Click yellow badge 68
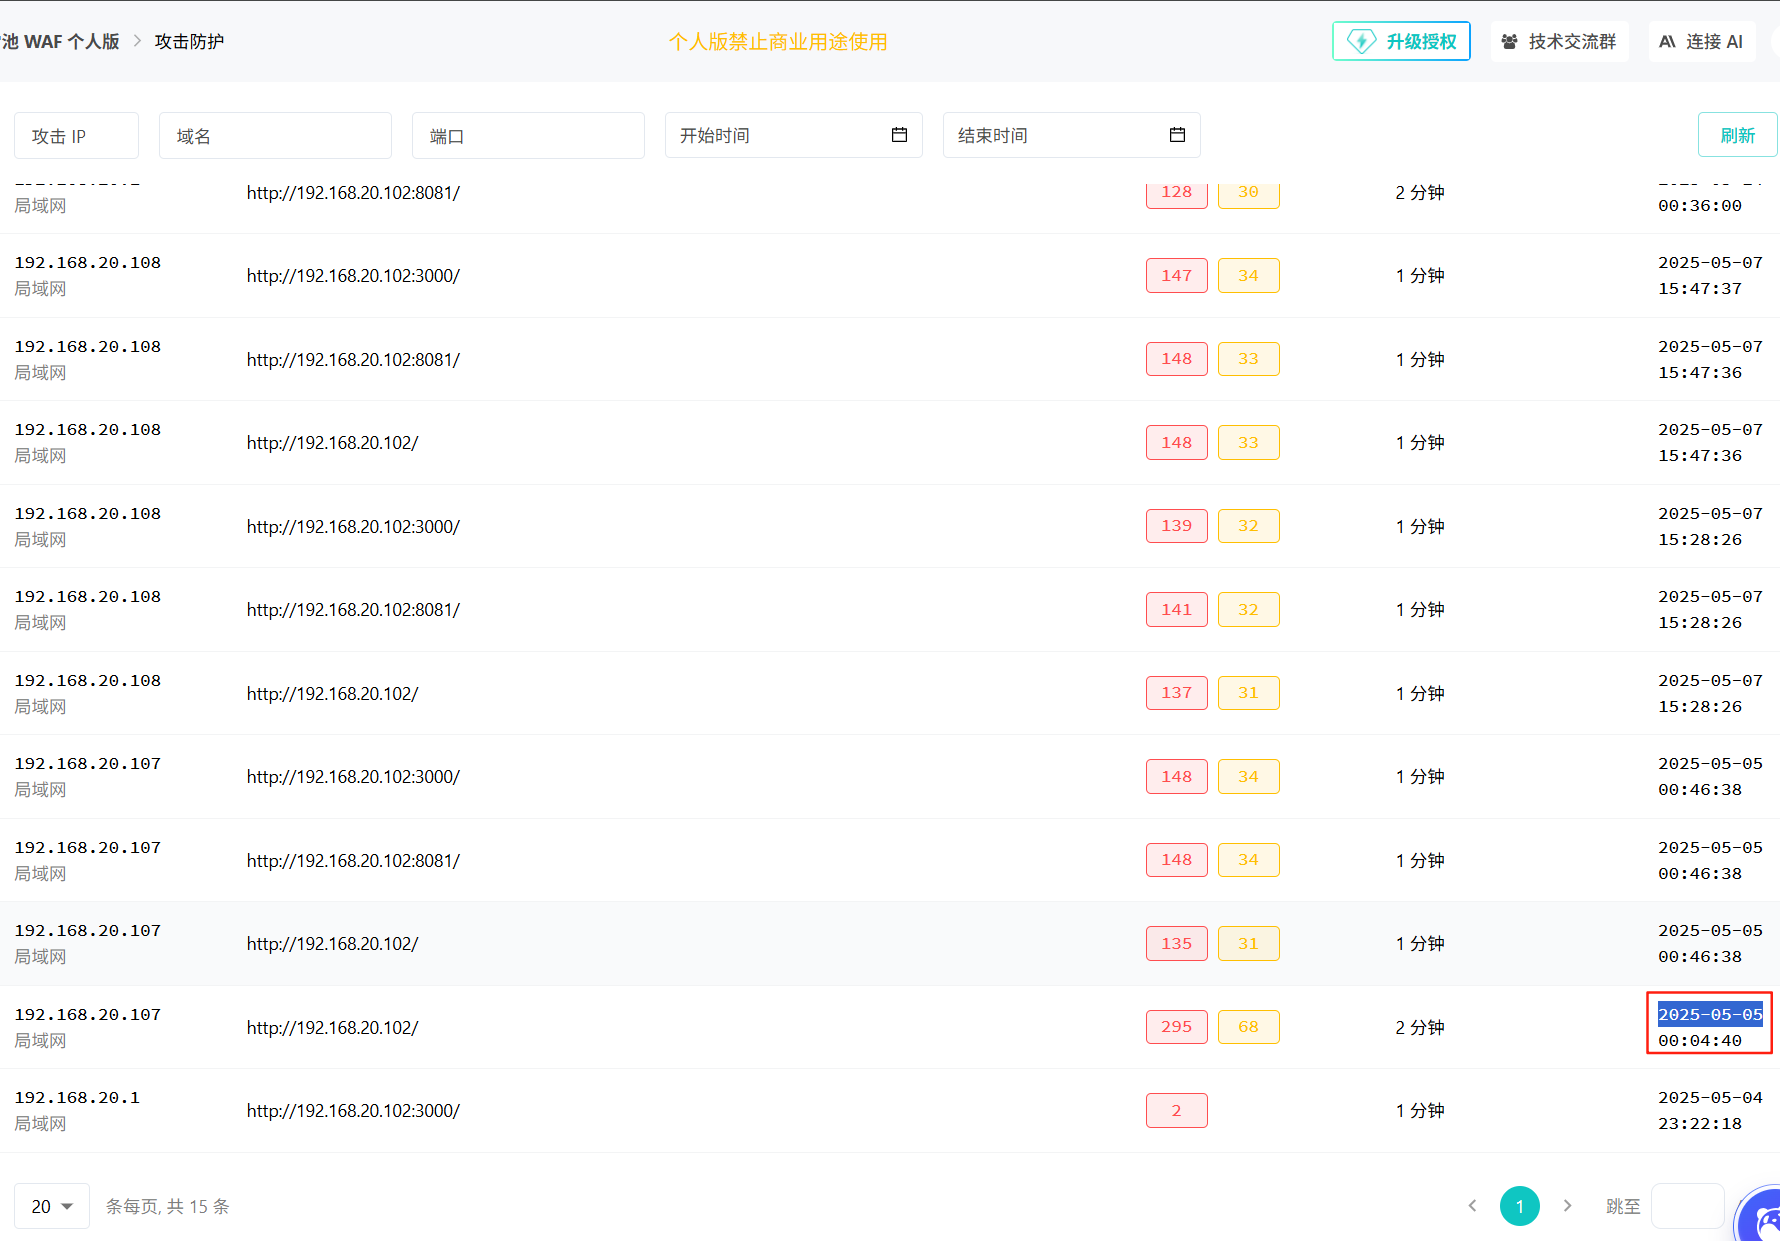This screenshot has height=1241, width=1780. click(1248, 1027)
